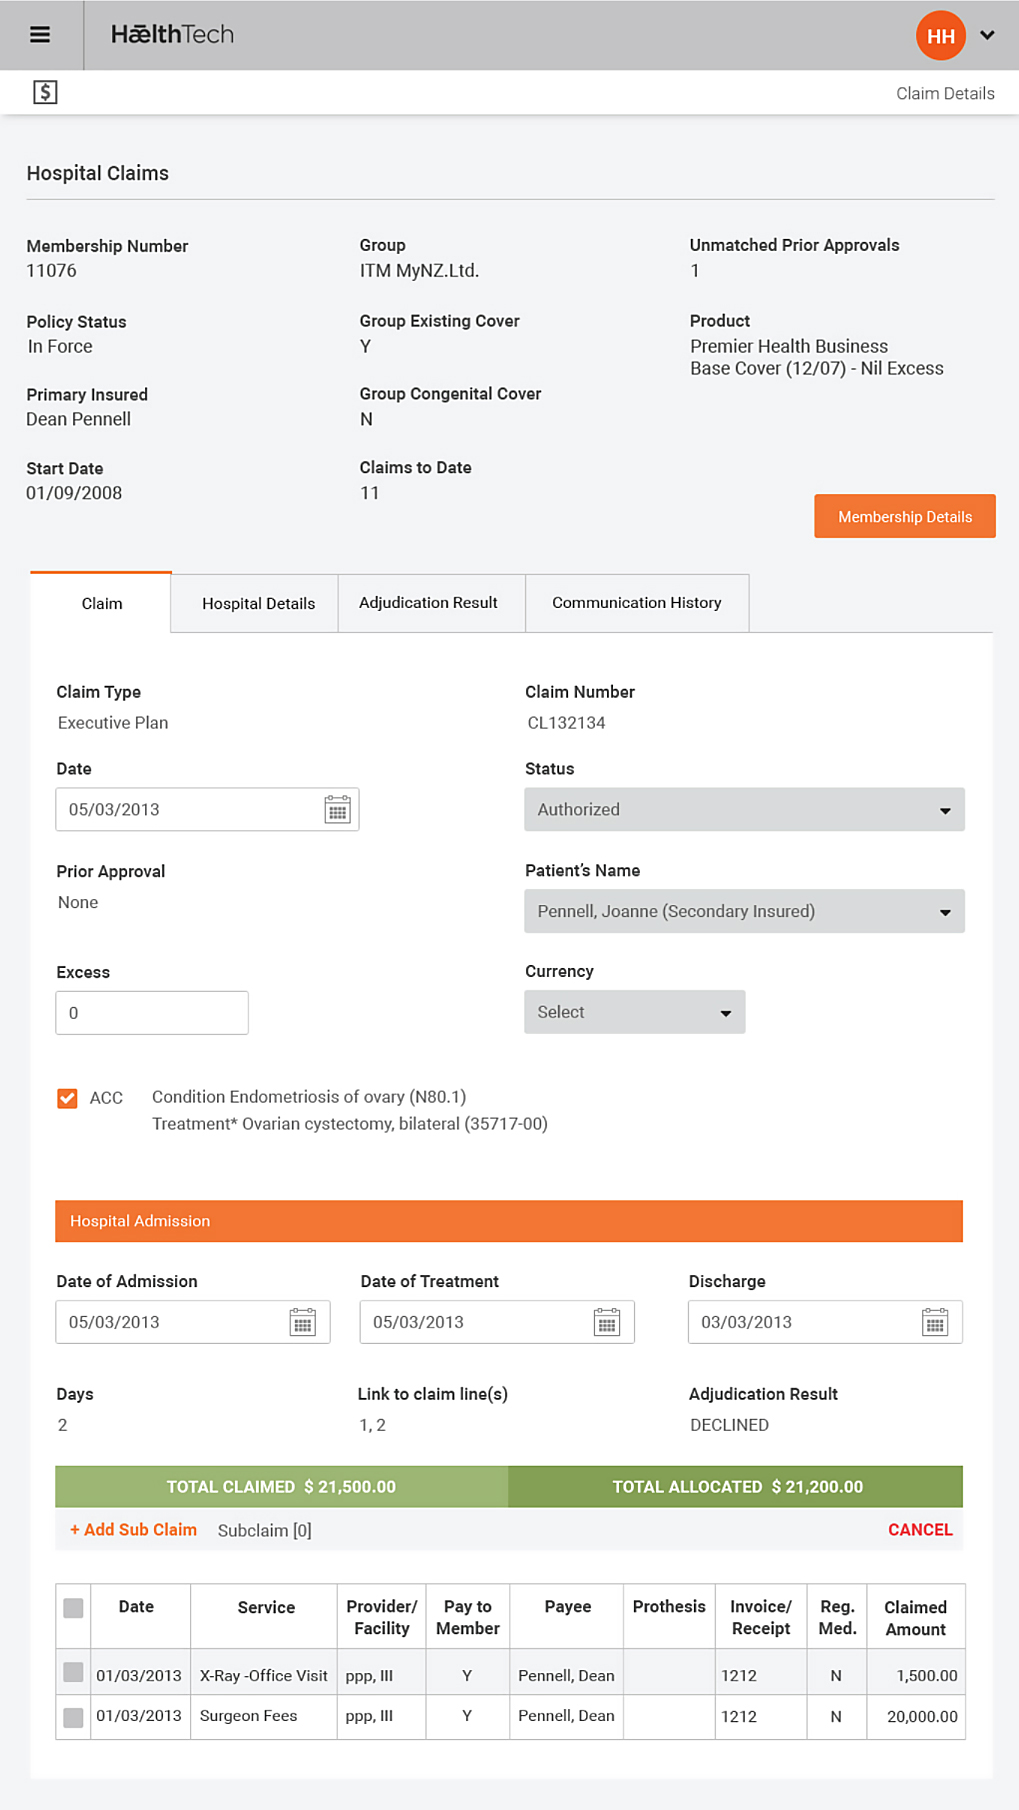Viewport: 1019px width, 1810px height.
Task: Open the hamburger navigation menu
Action: (x=40, y=35)
